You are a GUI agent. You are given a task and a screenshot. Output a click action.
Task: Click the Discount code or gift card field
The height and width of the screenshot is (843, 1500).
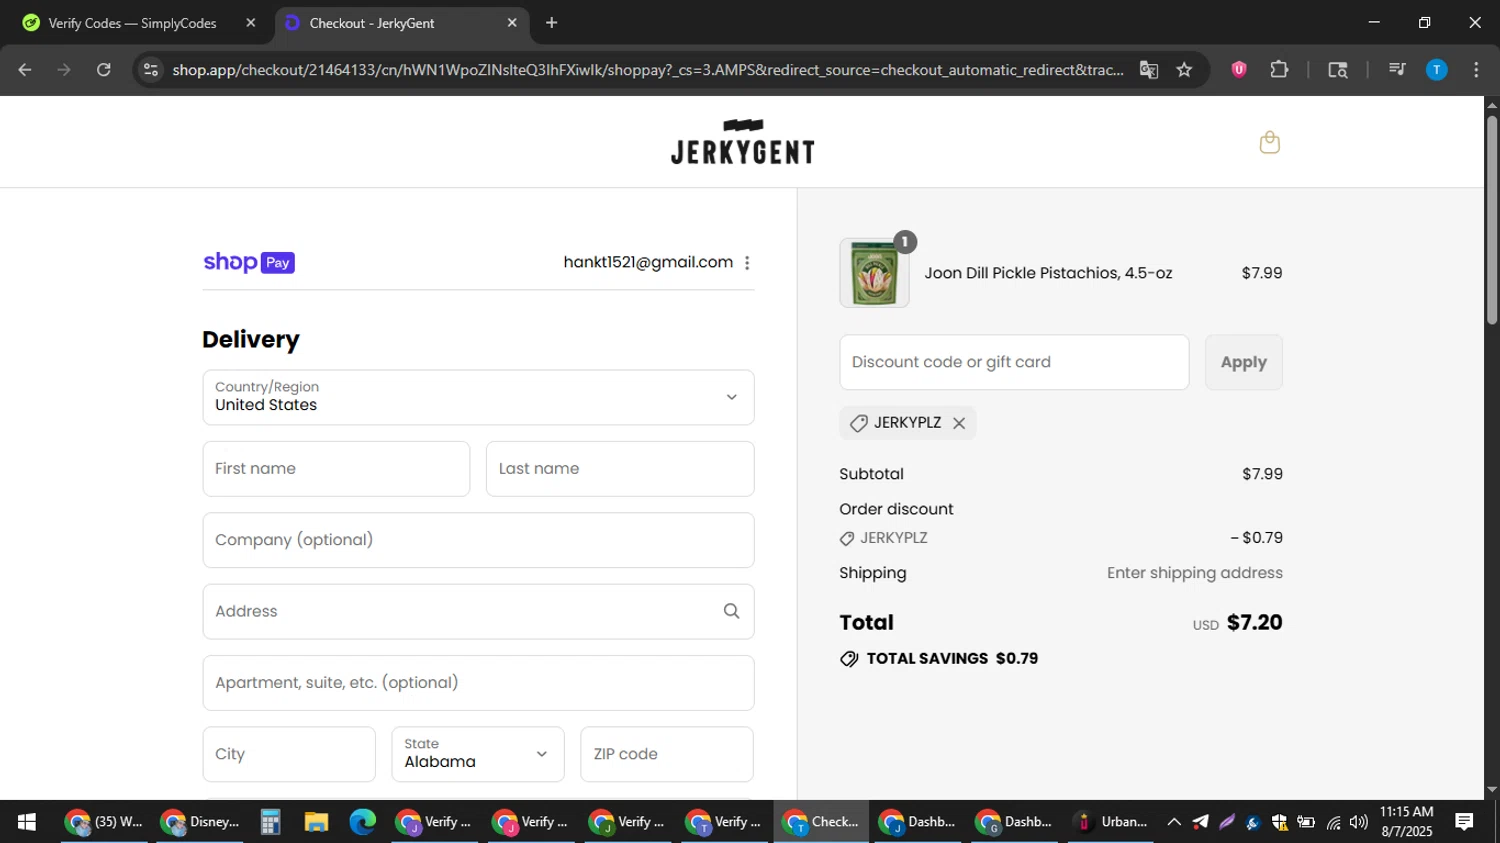pyautogui.click(x=1014, y=362)
